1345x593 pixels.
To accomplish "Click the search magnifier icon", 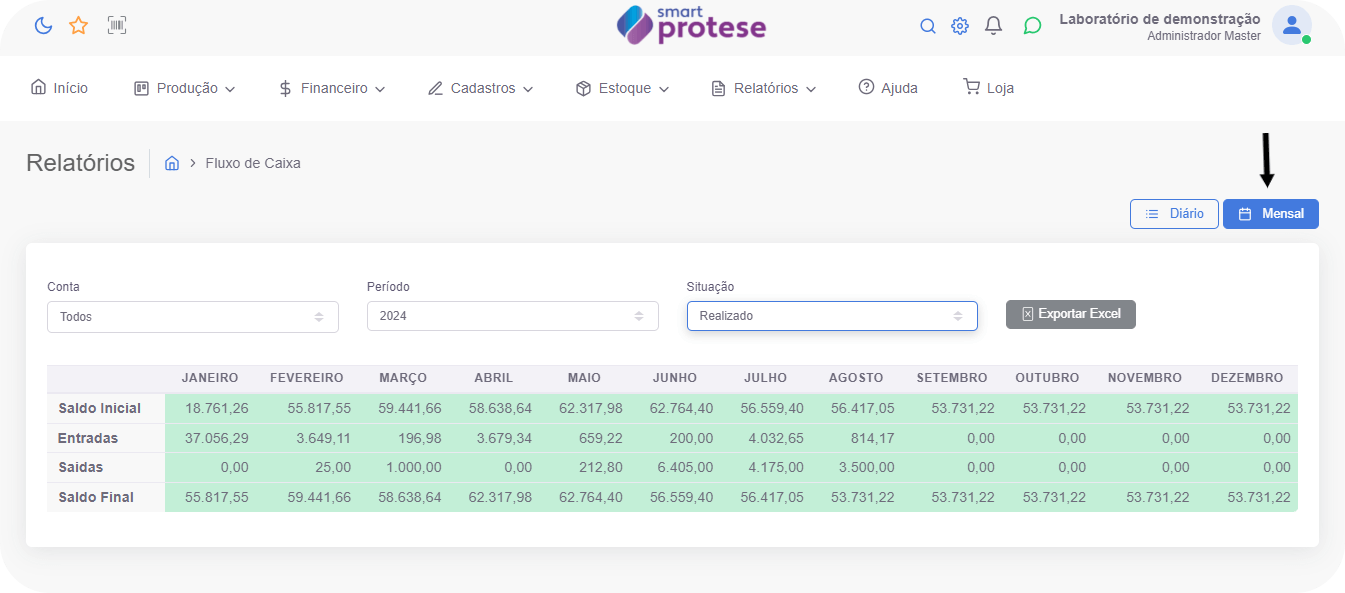I will [928, 26].
